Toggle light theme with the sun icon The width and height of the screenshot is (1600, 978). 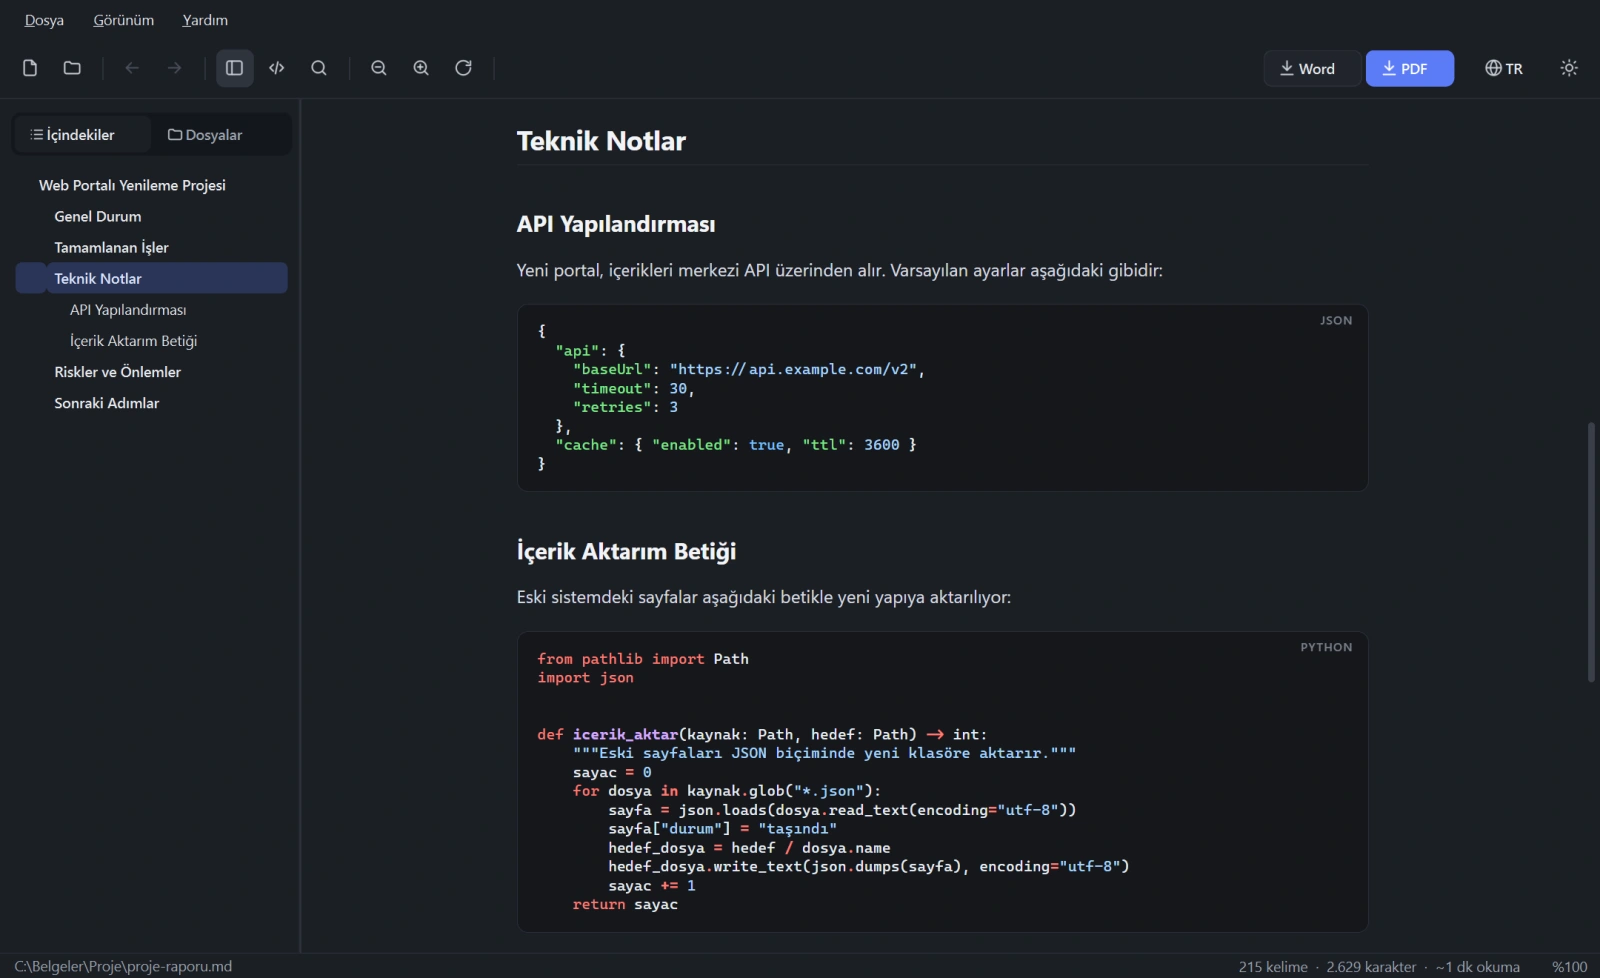tap(1569, 68)
